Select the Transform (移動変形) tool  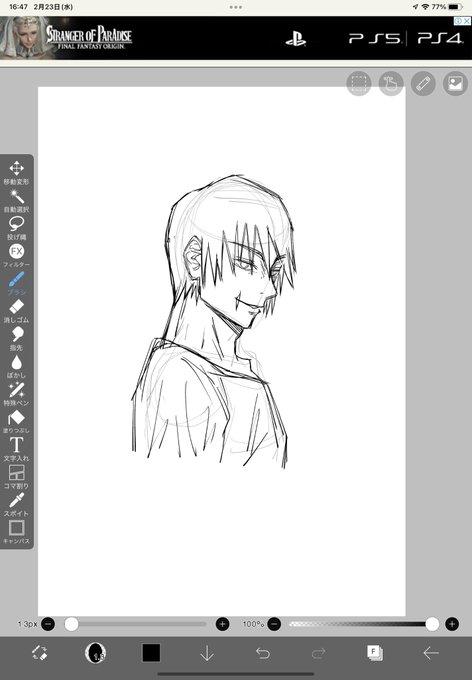pos(16,173)
